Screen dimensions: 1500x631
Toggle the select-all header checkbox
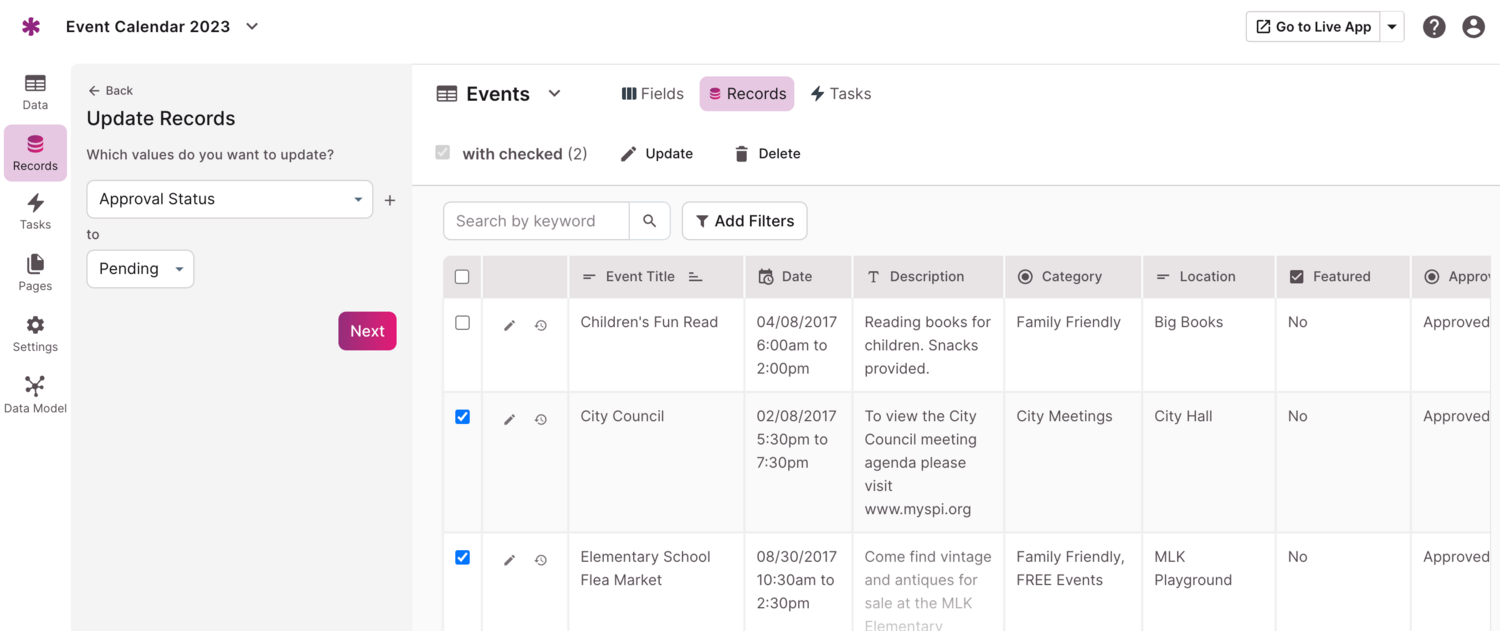coord(462,277)
